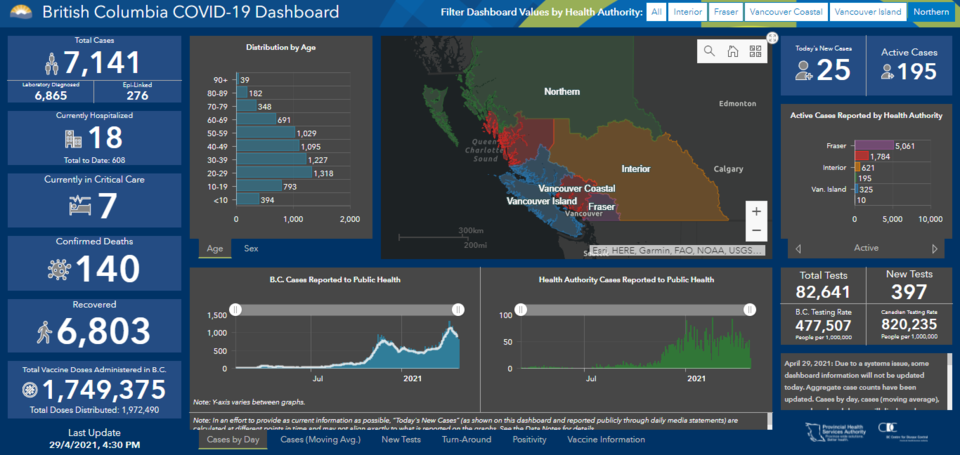Open the Cases by Day tab
960x455 pixels.
[233, 440]
